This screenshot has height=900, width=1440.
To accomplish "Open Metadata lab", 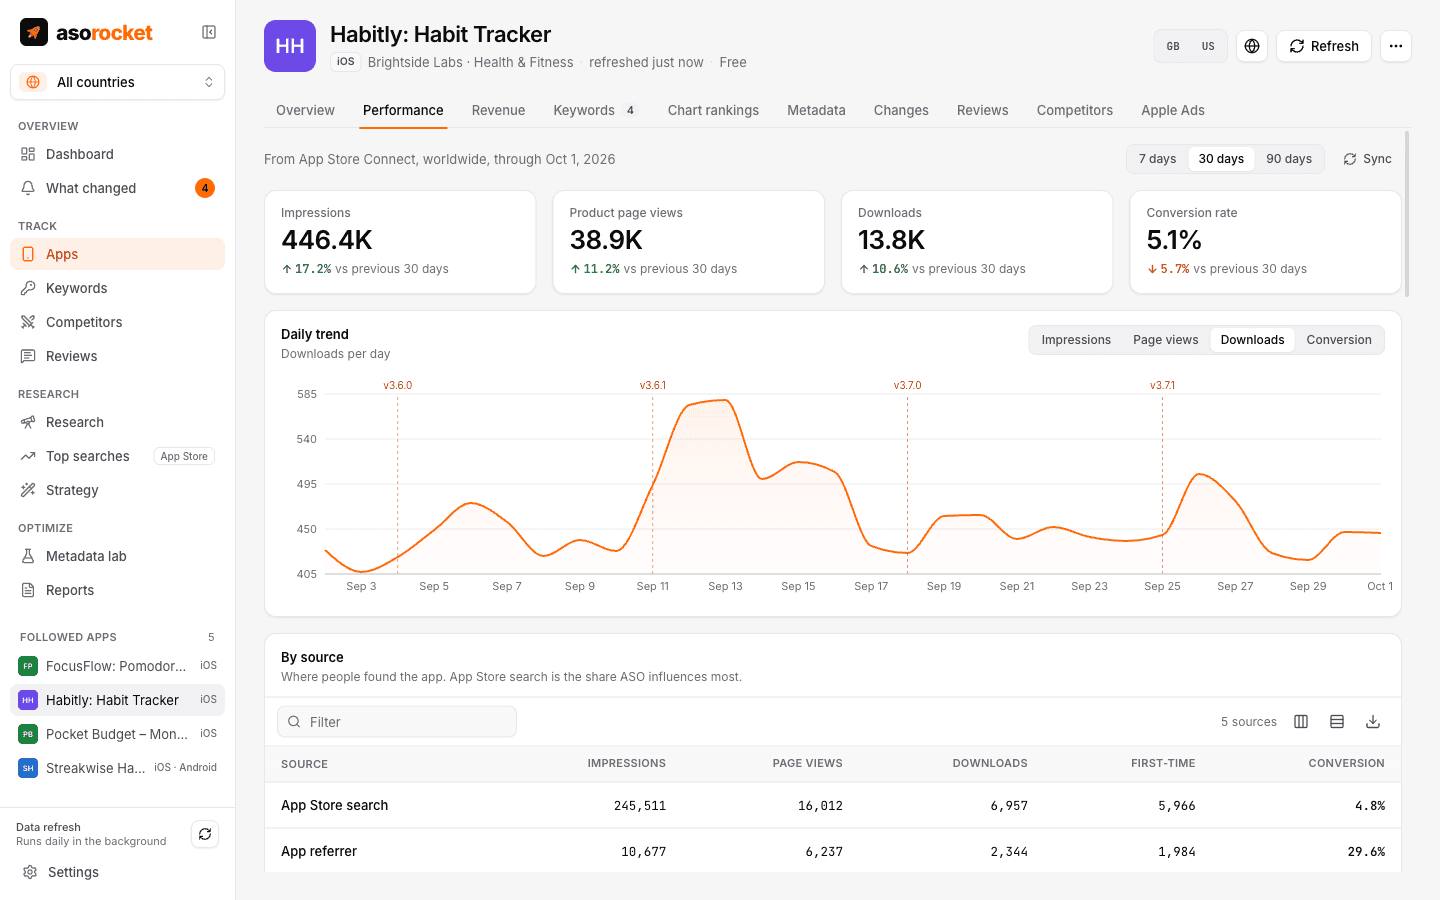I will (x=117, y=556).
